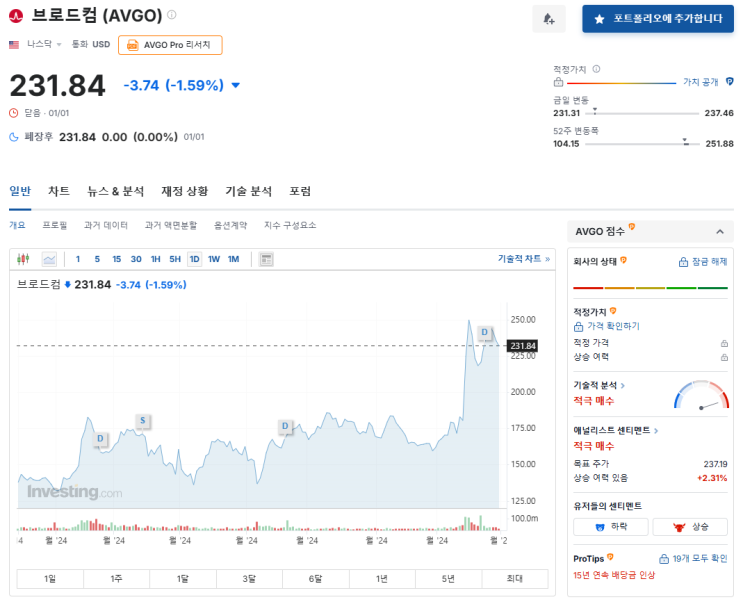The image size is (743, 602).
Task: Click the 잠금 해제 link
Action: point(703,262)
